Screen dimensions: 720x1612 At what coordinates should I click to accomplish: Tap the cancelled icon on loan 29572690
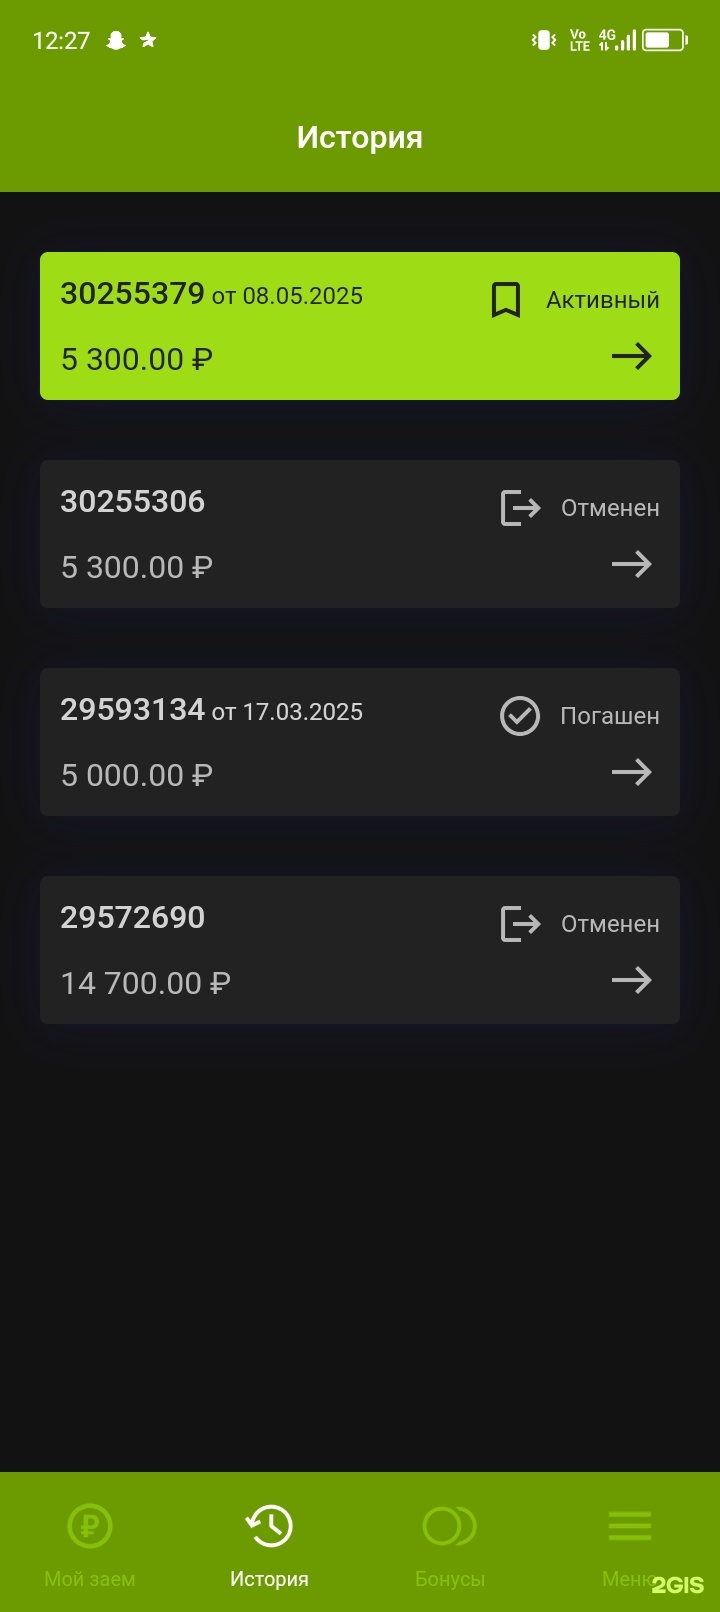[x=520, y=924]
